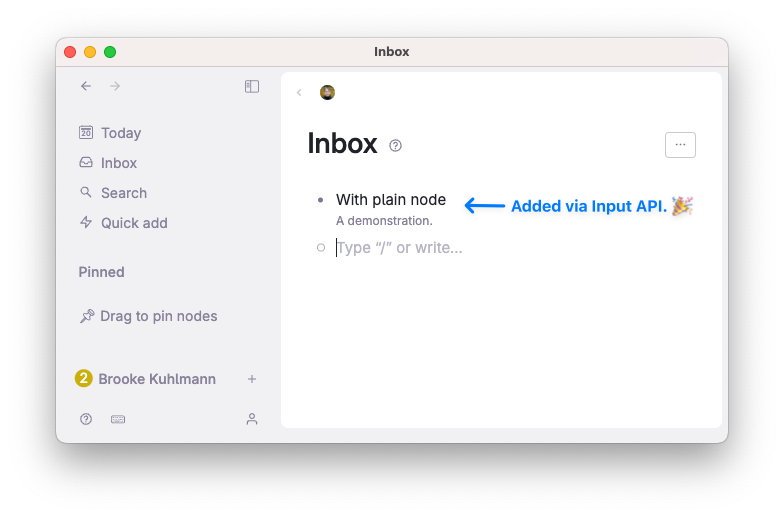
Task: Select Inbox in the sidebar
Action: 119,163
